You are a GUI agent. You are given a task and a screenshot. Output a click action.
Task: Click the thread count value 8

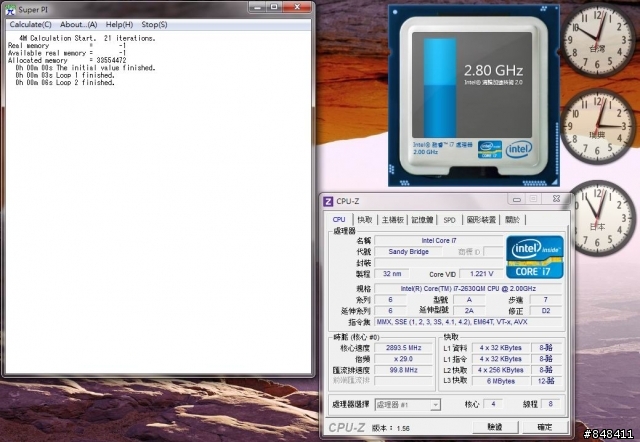(x=551, y=404)
